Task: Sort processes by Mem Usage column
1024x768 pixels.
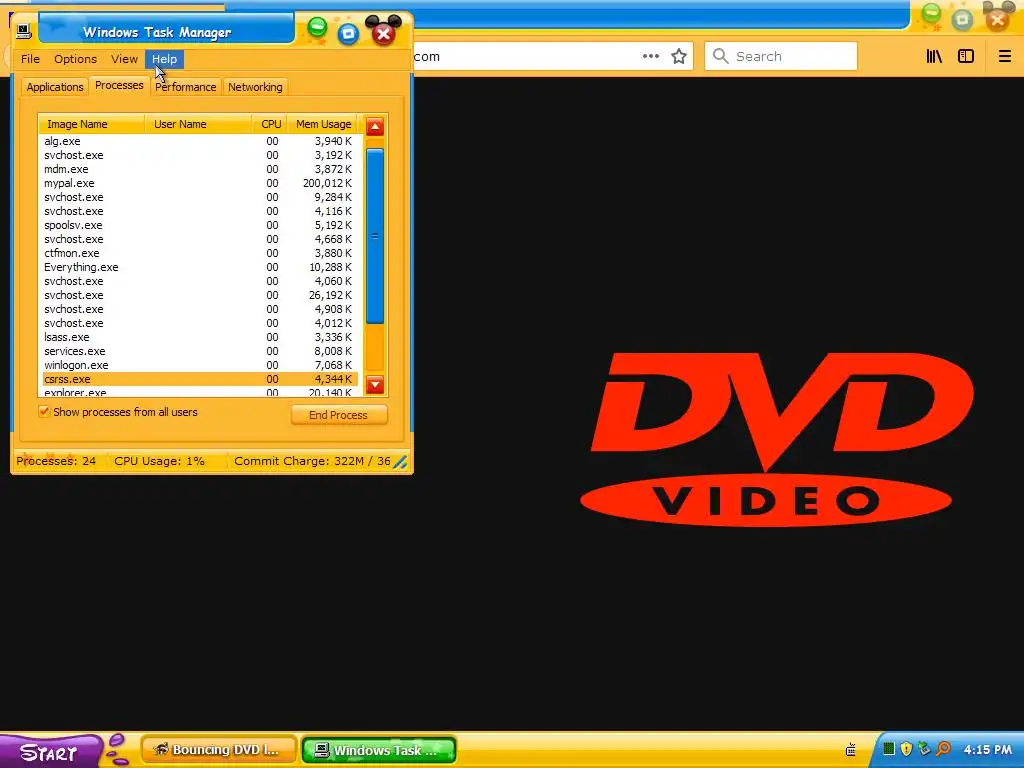Action: click(x=323, y=124)
